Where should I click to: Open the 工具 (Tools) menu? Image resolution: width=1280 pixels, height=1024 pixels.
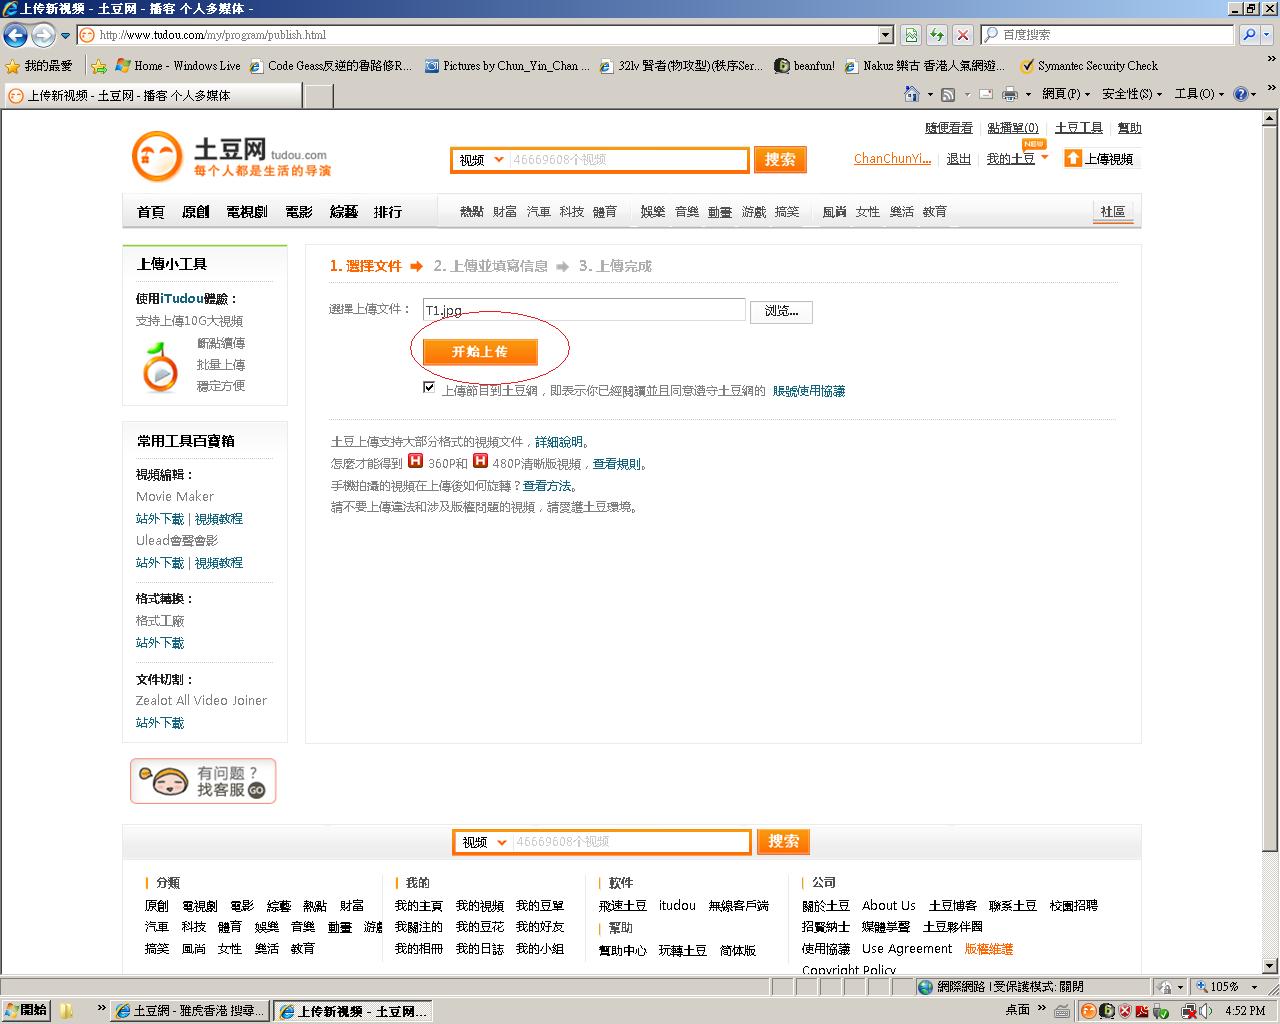coord(1199,94)
